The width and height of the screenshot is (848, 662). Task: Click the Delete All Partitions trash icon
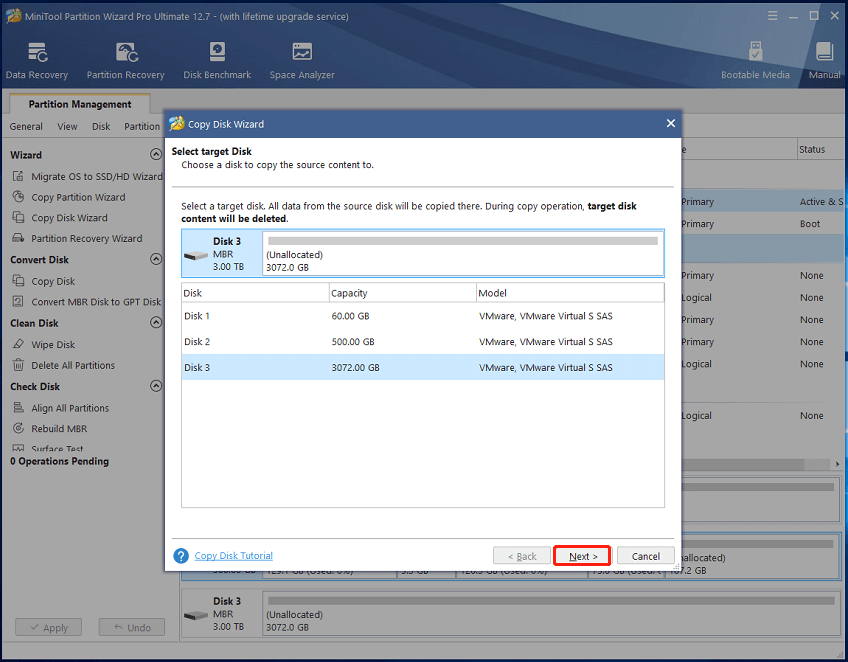pos(18,365)
